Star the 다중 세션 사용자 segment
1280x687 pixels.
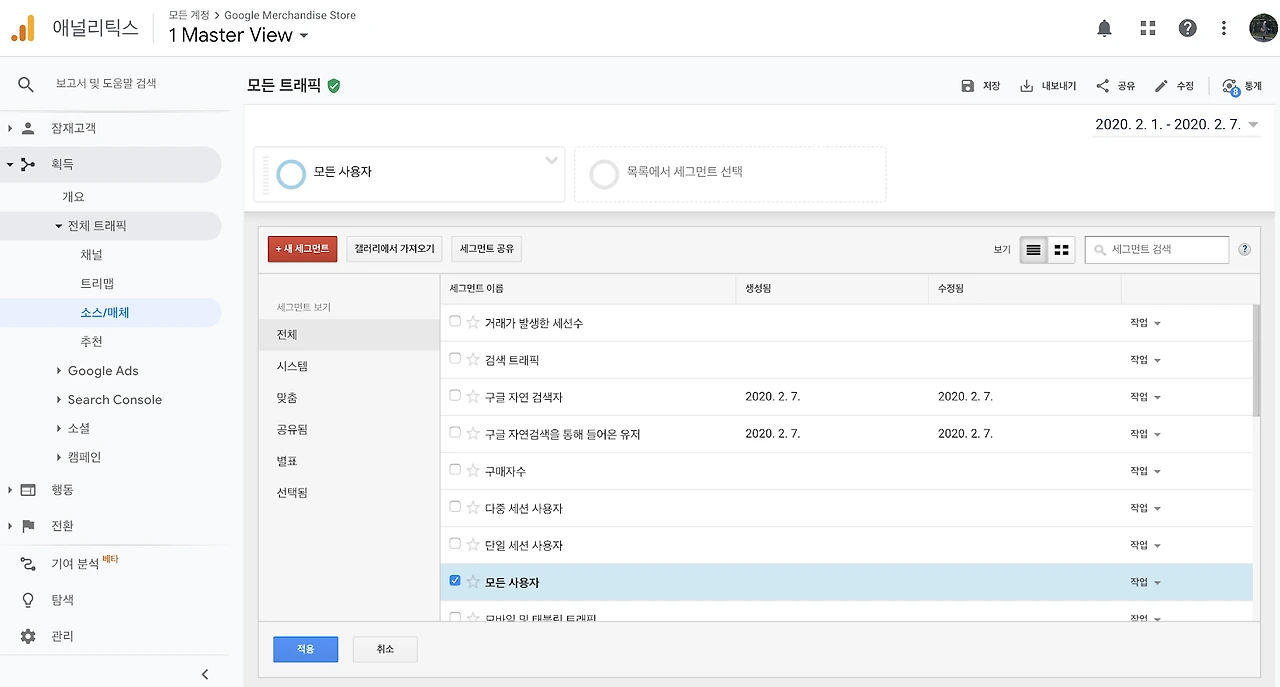point(473,508)
